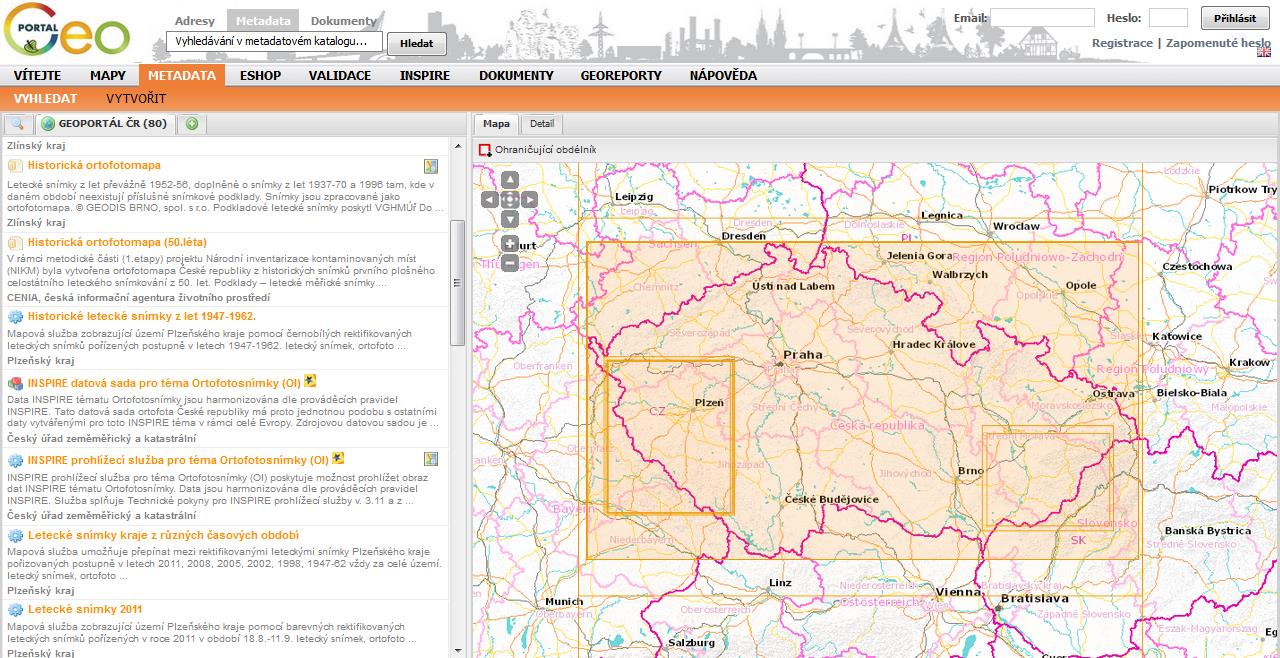The height and width of the screenshot is (658, 1280).
Task: Focus the Heslo password field
Action: click(x=1168, y=17)
